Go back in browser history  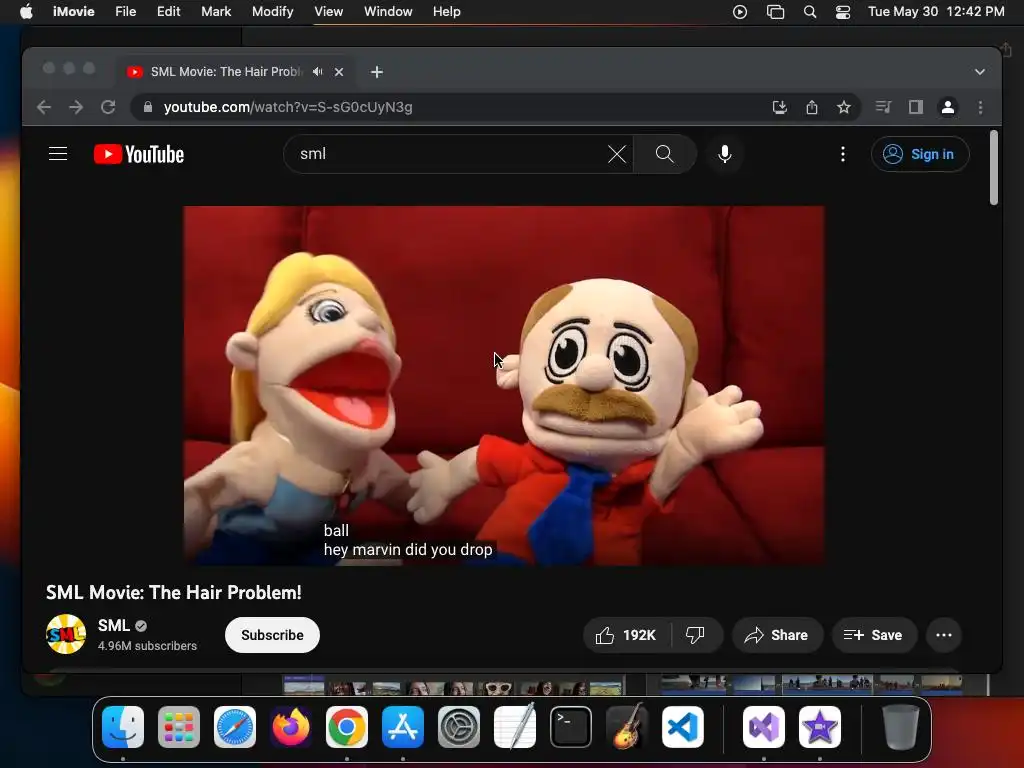(x=44, y=107)
